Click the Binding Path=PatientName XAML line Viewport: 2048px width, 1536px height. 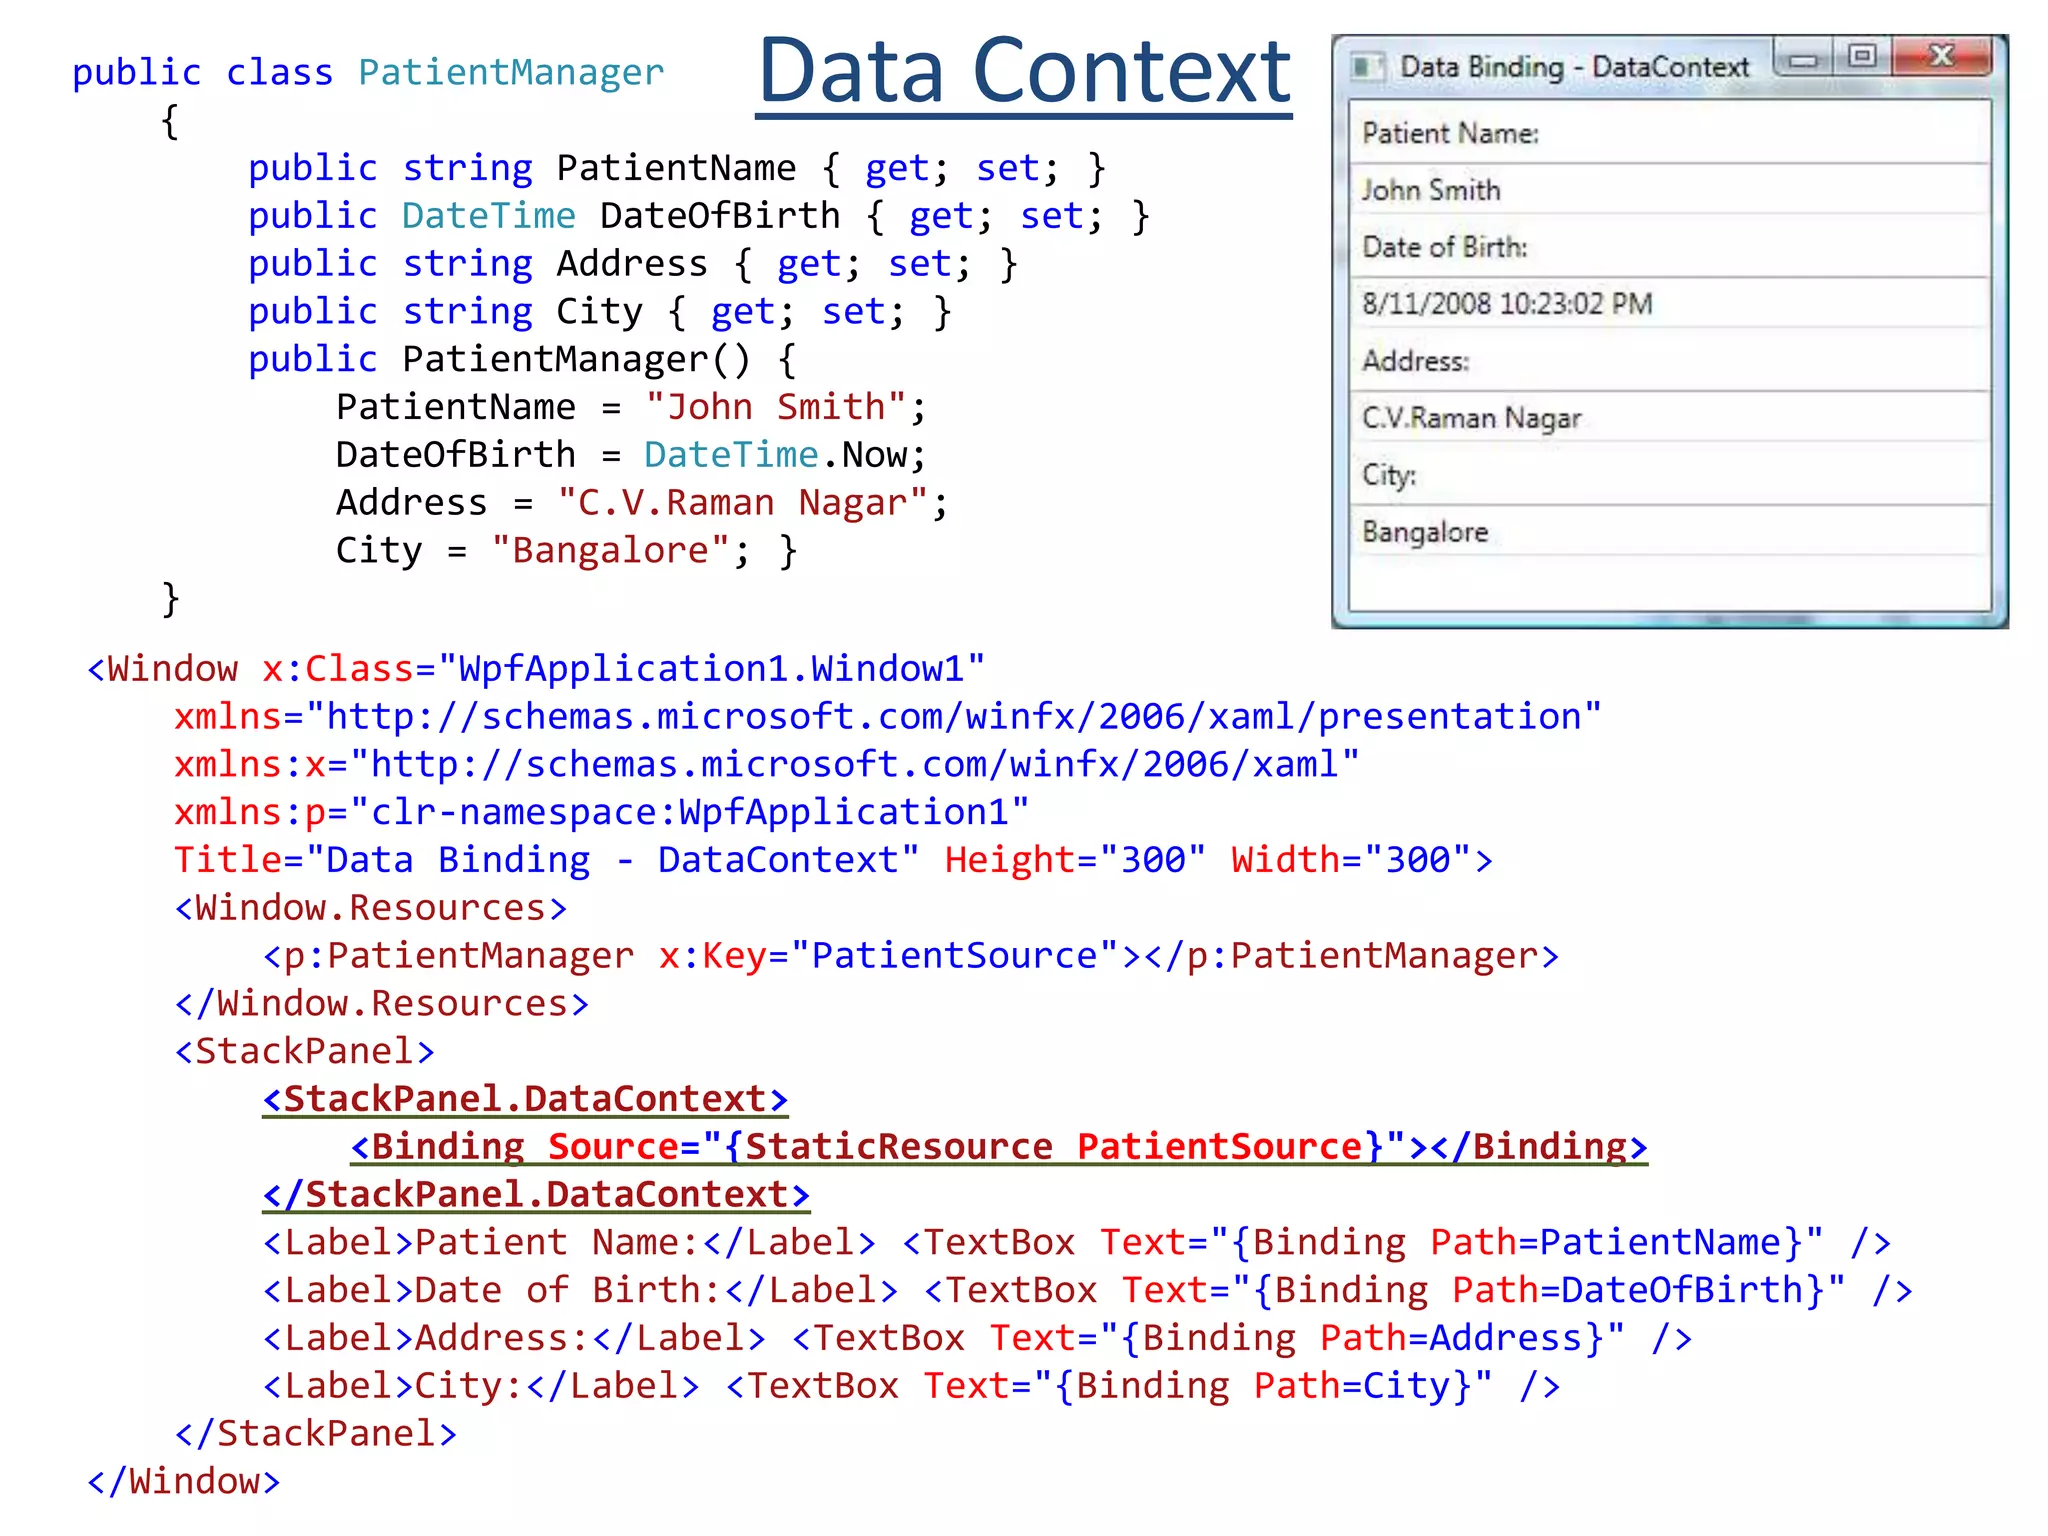pyautogui.click(x=1077, y=1242)
